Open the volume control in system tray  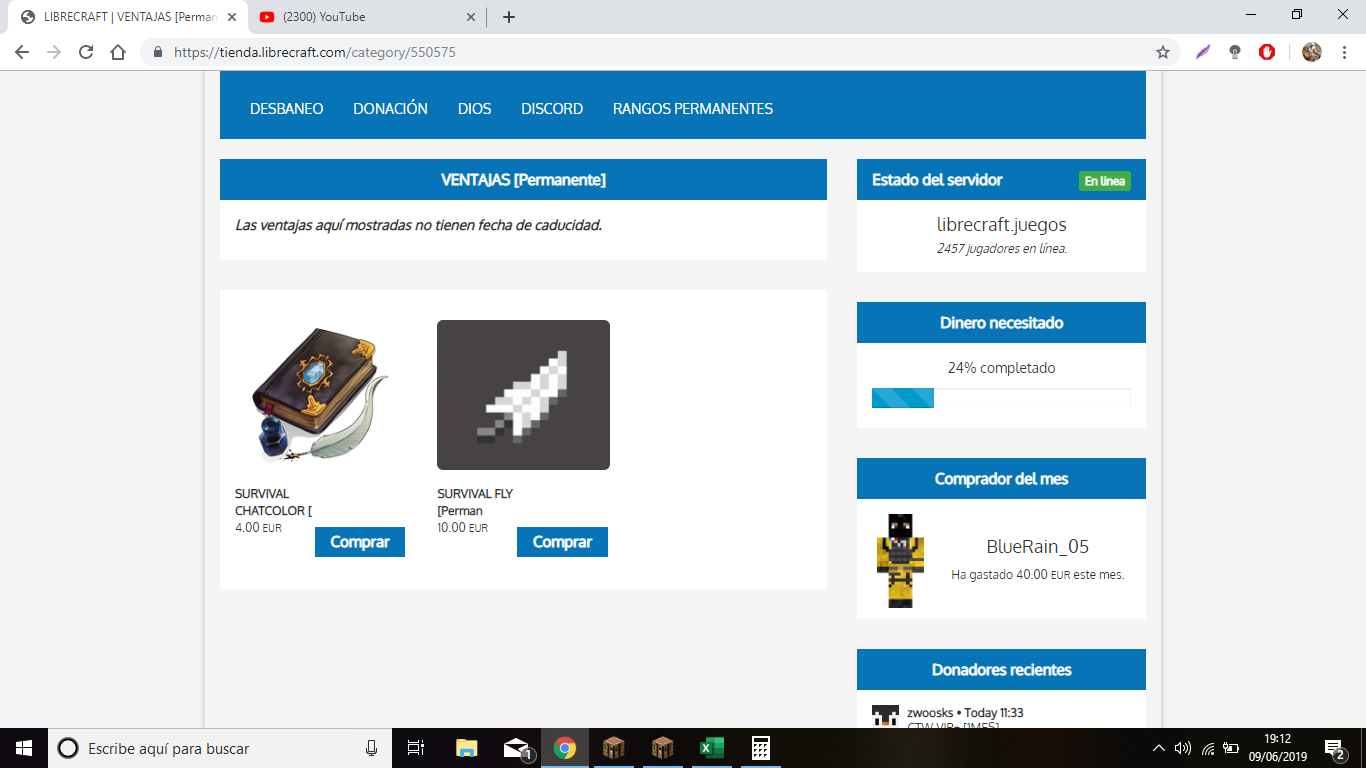[x=1183, y=748]
